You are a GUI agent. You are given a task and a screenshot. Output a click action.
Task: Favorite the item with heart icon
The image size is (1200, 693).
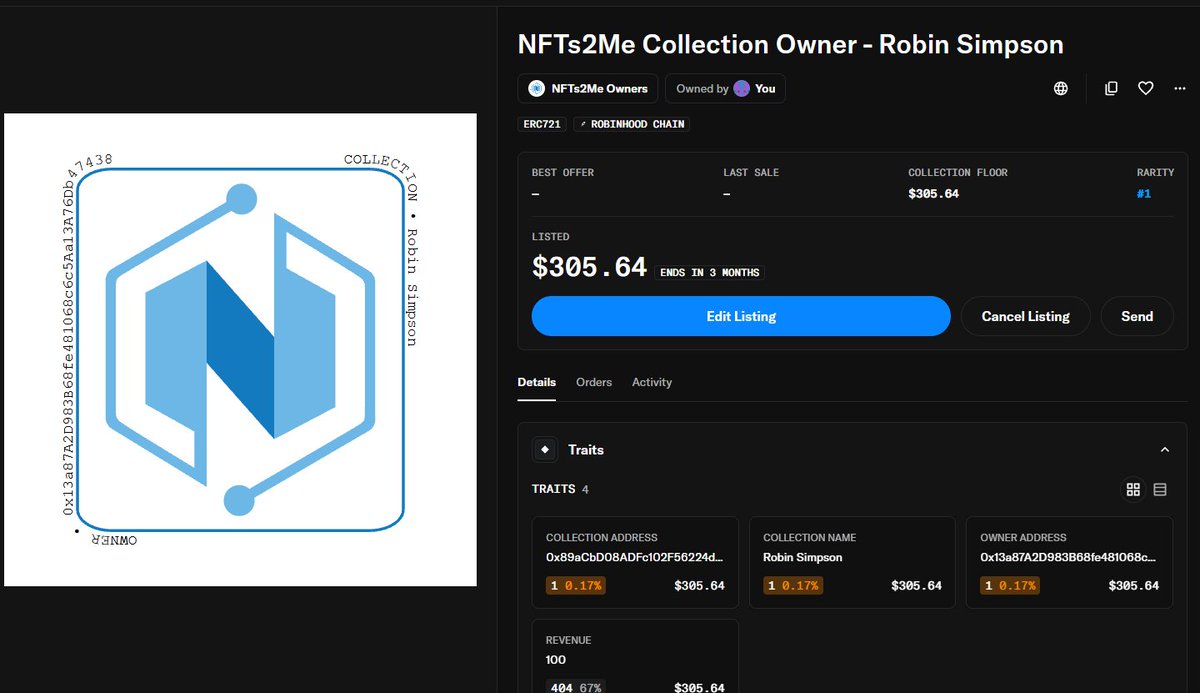(1146, 88)
